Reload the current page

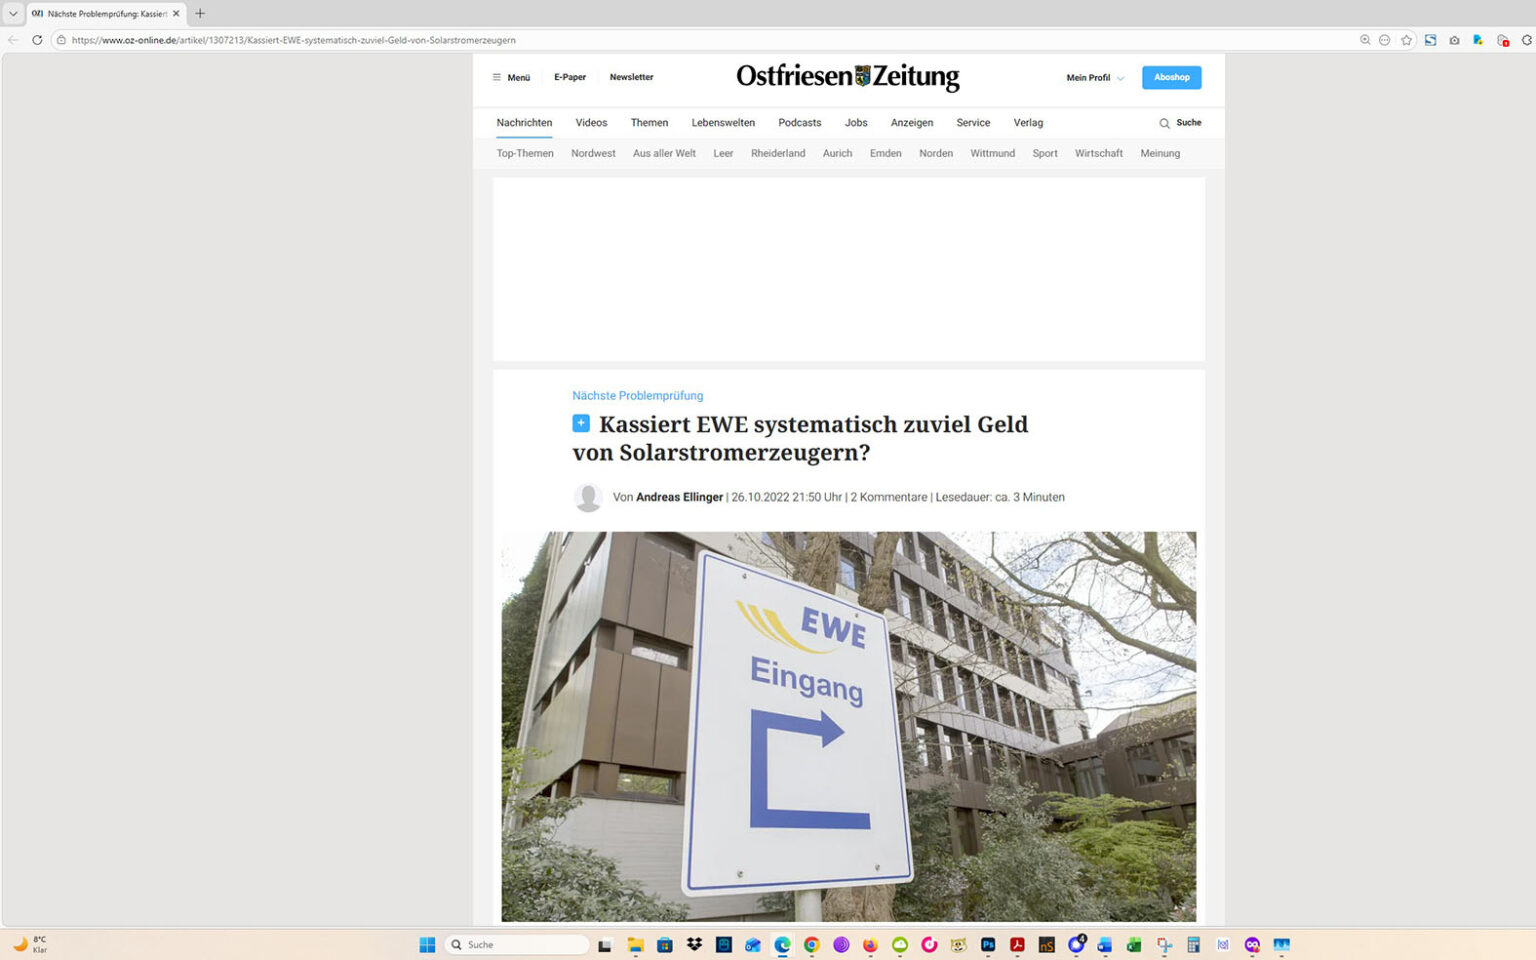pos(36,40)
